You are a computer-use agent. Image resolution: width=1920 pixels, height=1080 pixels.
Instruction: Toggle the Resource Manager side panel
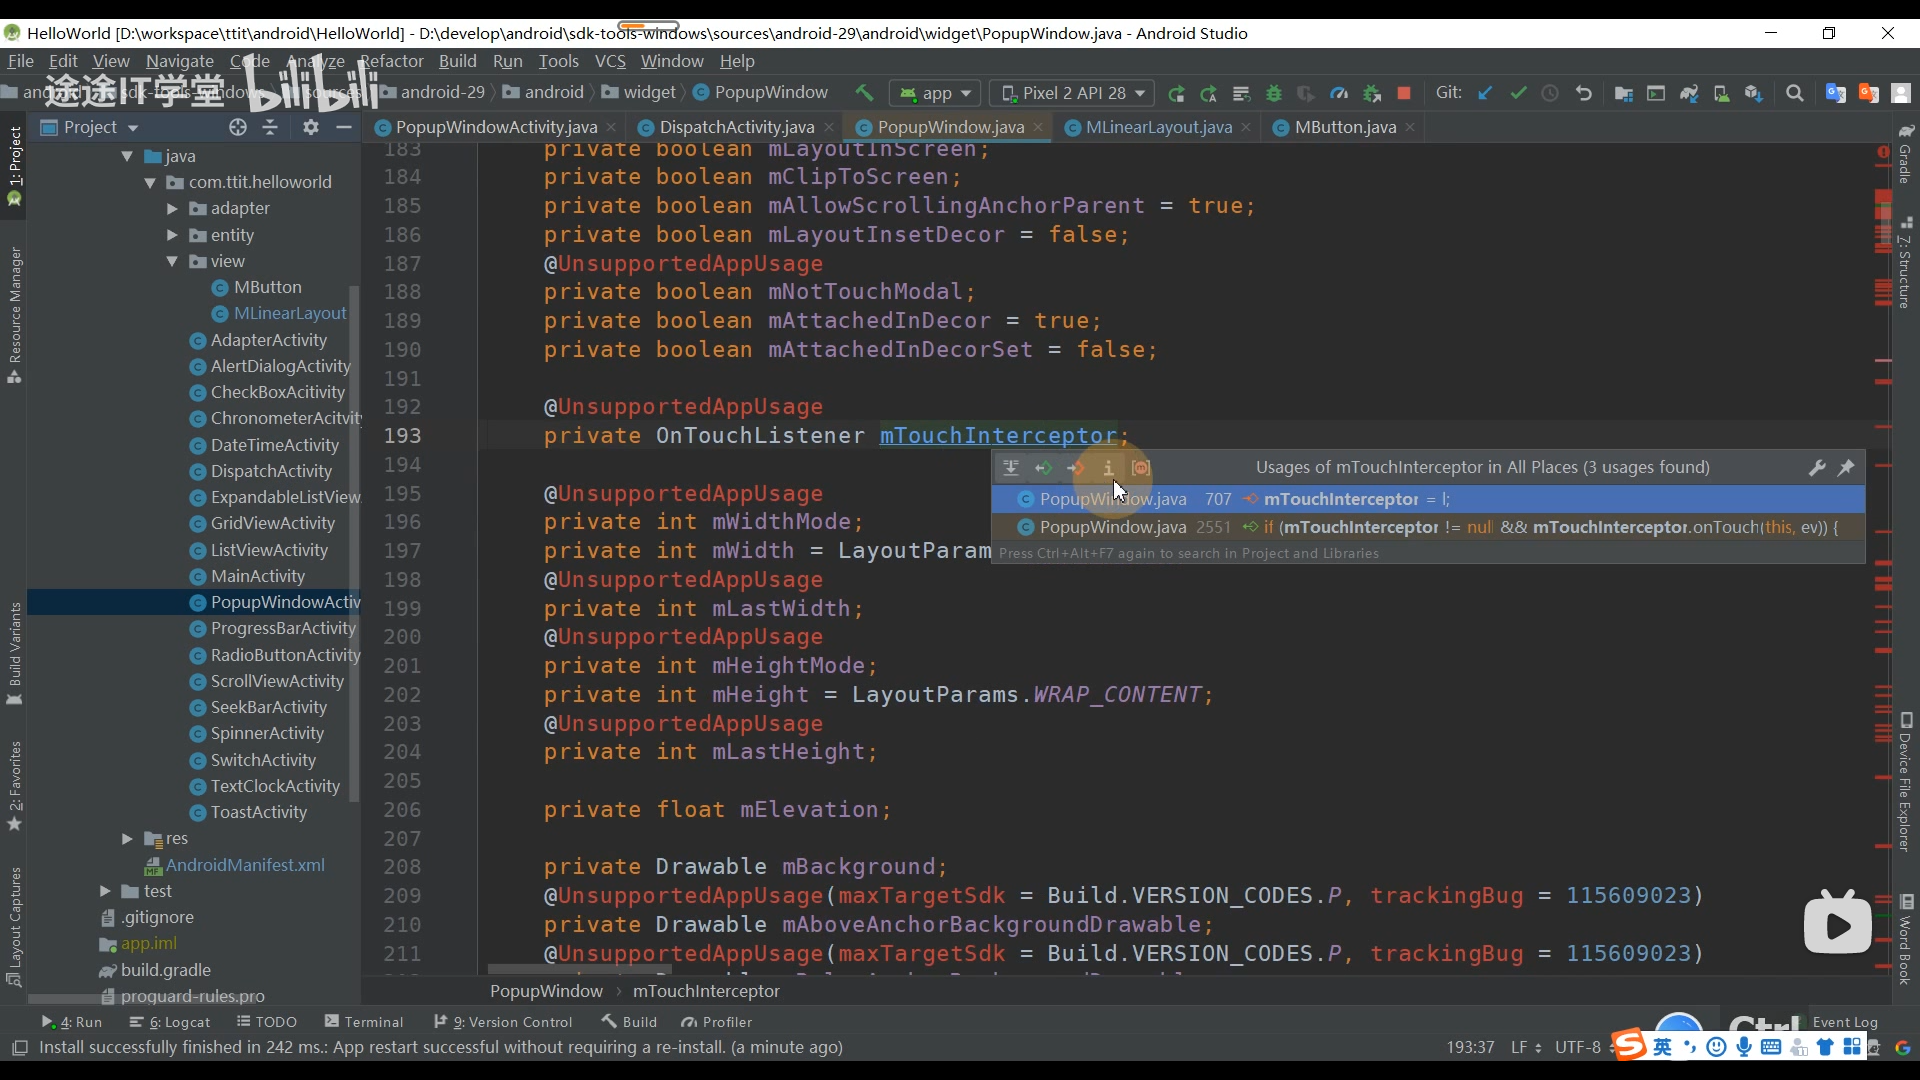tap(15, 315)
